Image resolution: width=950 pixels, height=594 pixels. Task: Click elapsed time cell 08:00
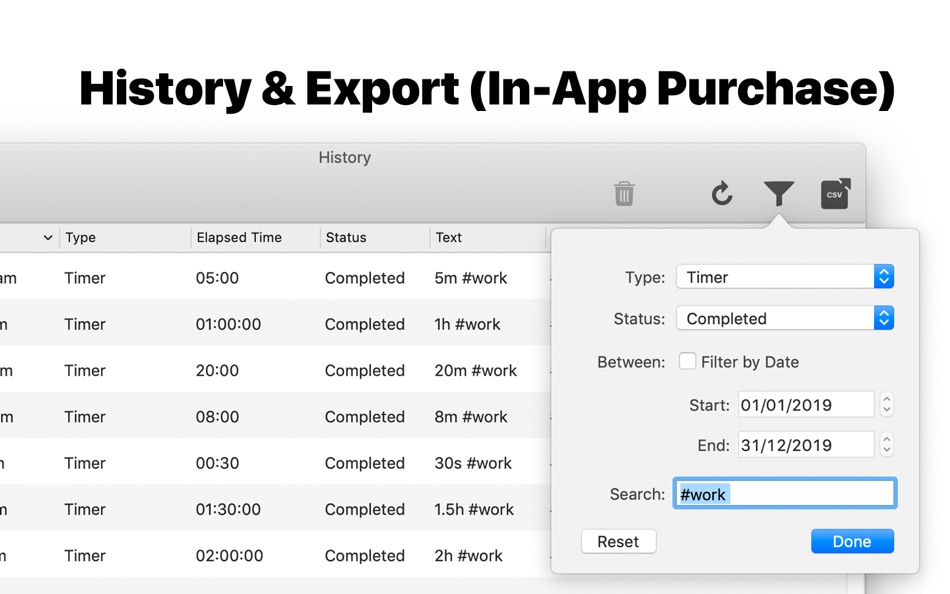(217, 416)
